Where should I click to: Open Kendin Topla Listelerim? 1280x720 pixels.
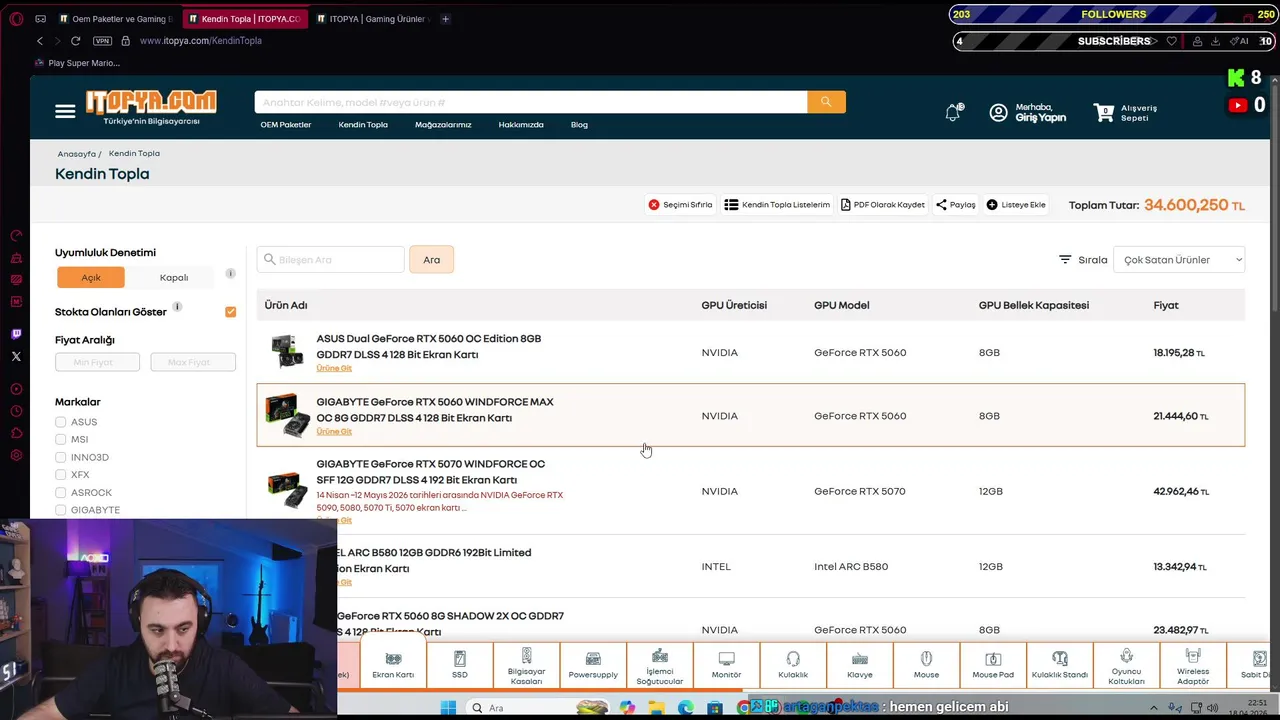pyautogui.click(x=777, y=204)
